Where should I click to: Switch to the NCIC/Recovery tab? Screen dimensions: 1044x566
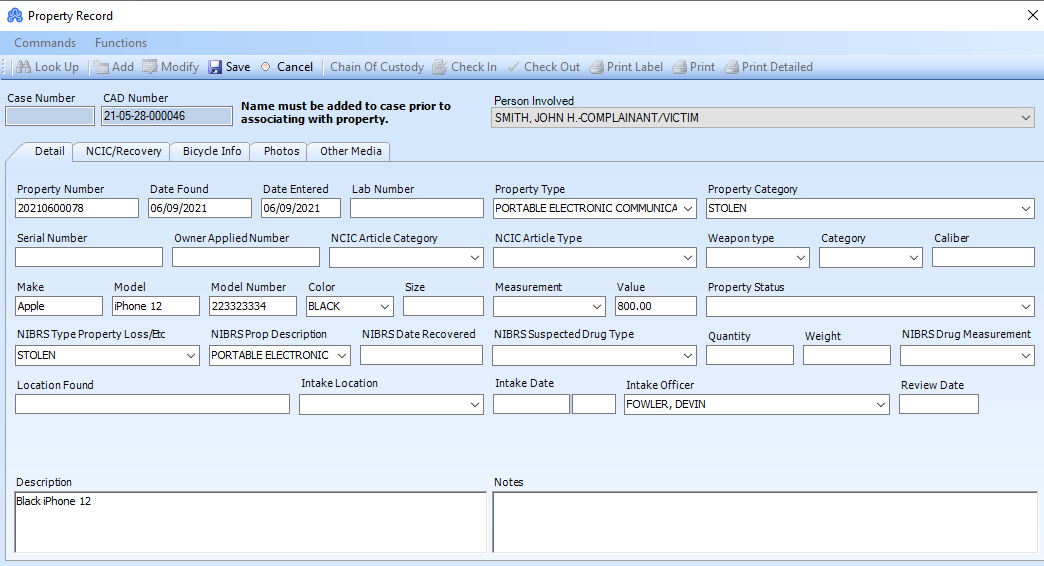coord(123,151)
